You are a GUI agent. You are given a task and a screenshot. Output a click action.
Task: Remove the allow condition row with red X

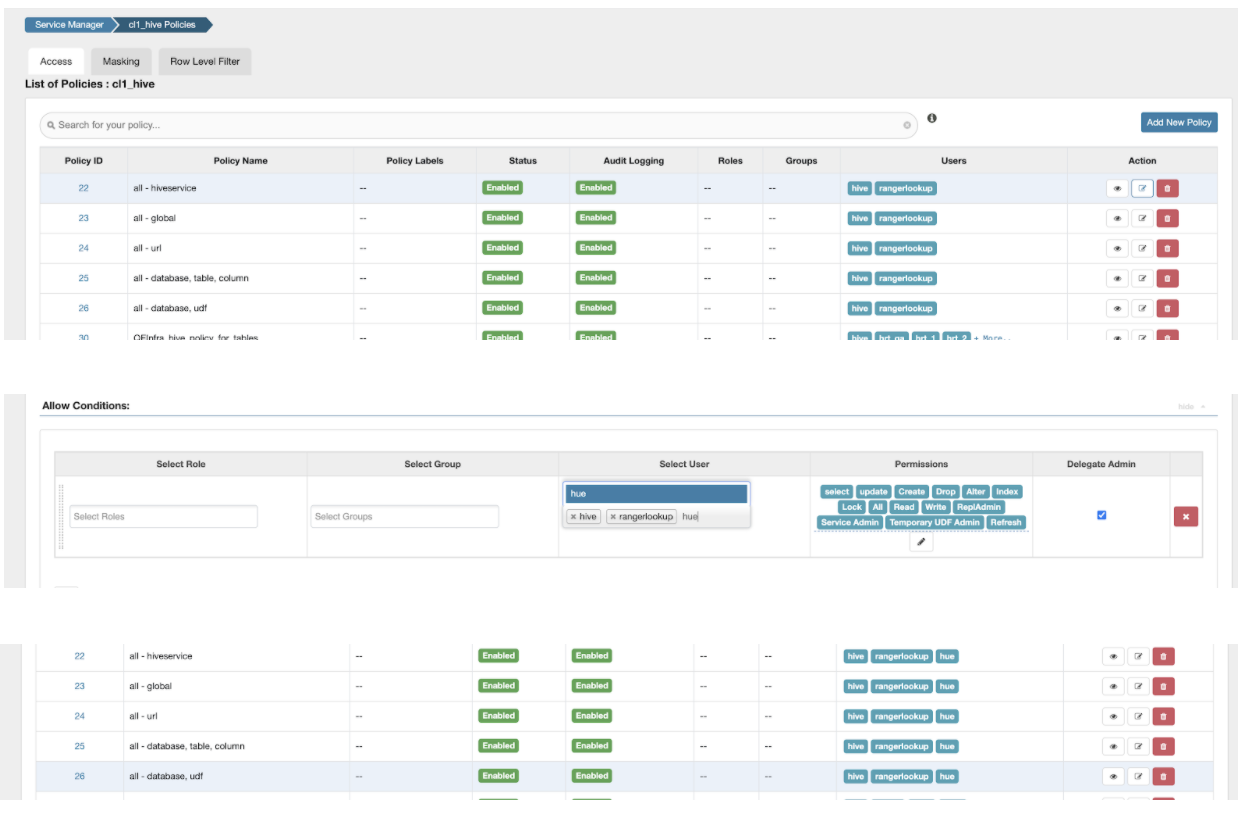pos(1185,516)
